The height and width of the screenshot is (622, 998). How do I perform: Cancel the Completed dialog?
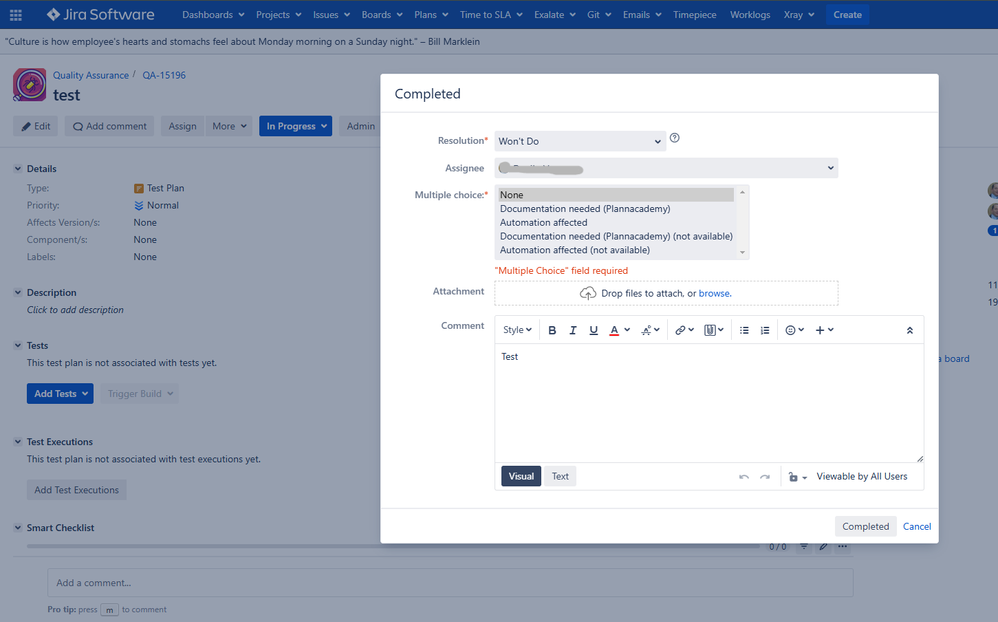coord(917,526)
